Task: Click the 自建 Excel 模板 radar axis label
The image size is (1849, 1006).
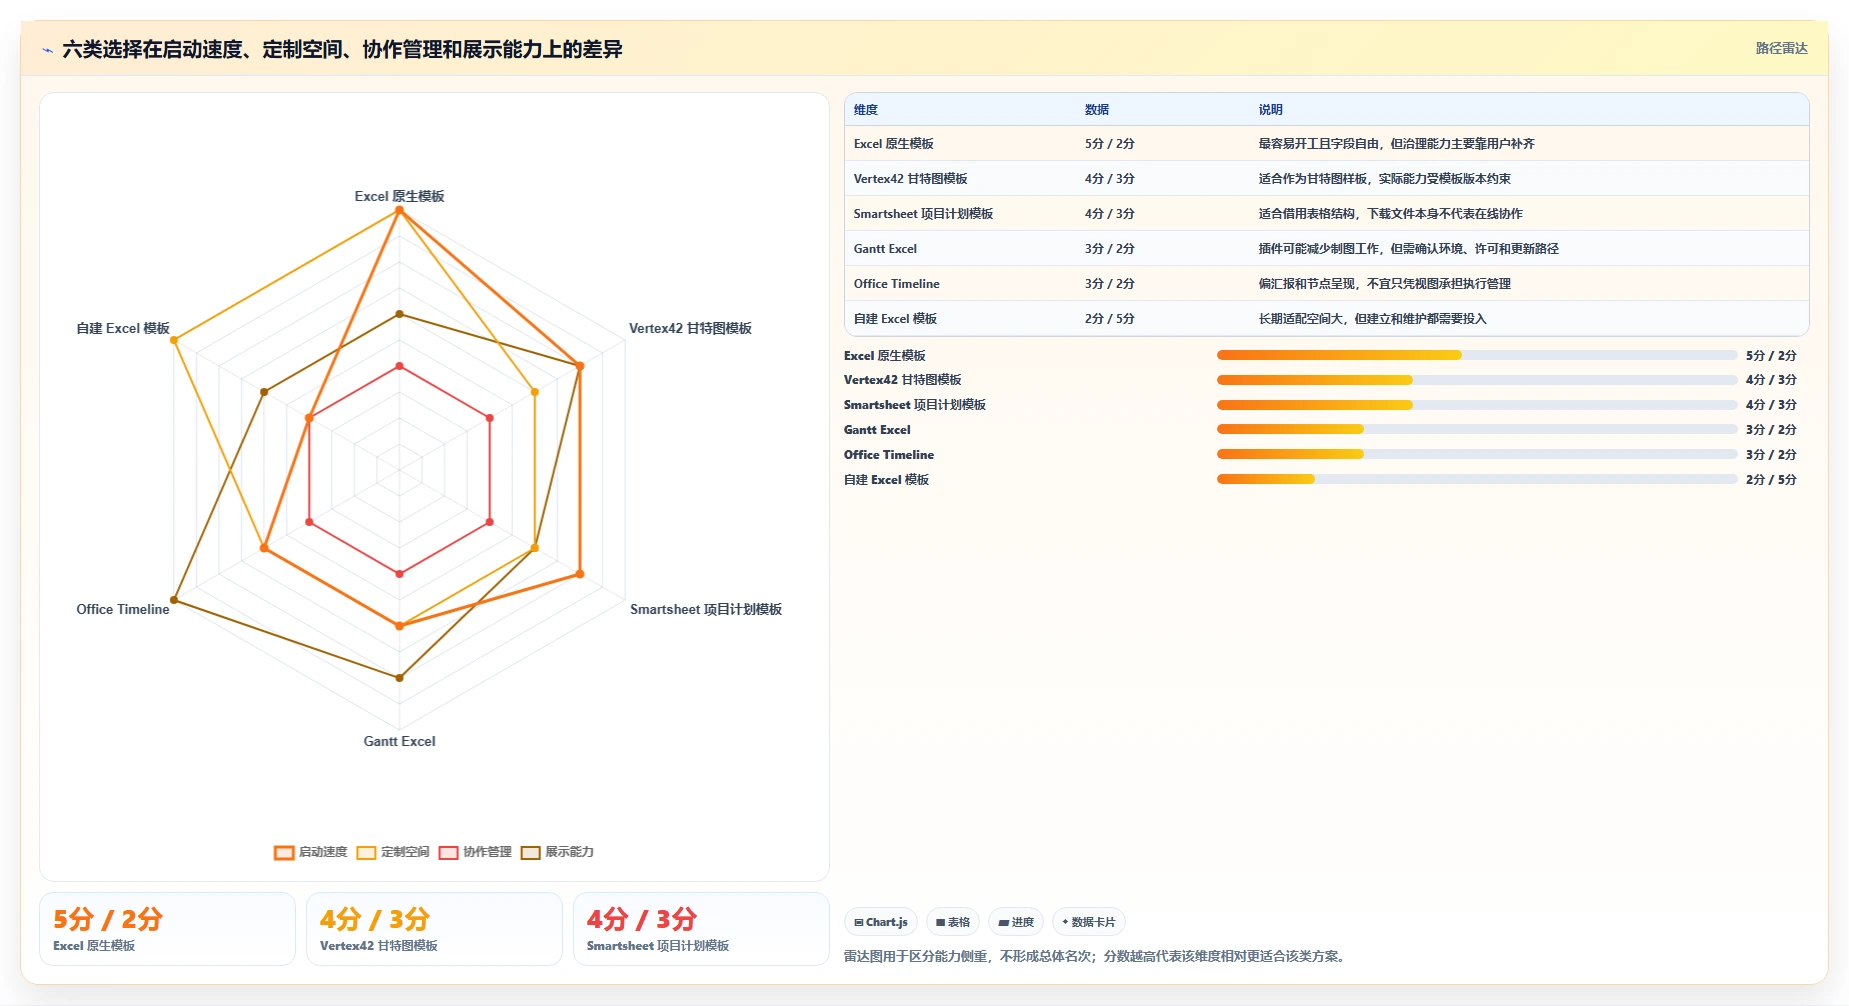Action: pyautogui.click(x=123, y=328)
